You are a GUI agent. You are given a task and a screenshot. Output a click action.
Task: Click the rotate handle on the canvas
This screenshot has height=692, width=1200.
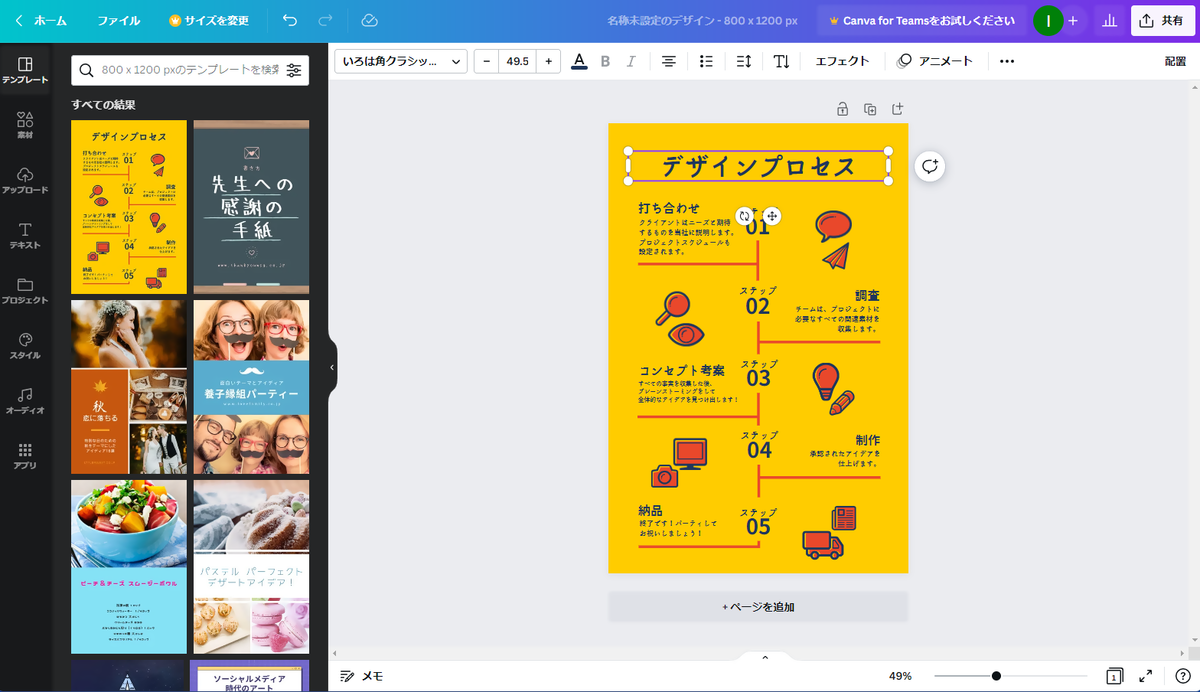pos(744,216)
